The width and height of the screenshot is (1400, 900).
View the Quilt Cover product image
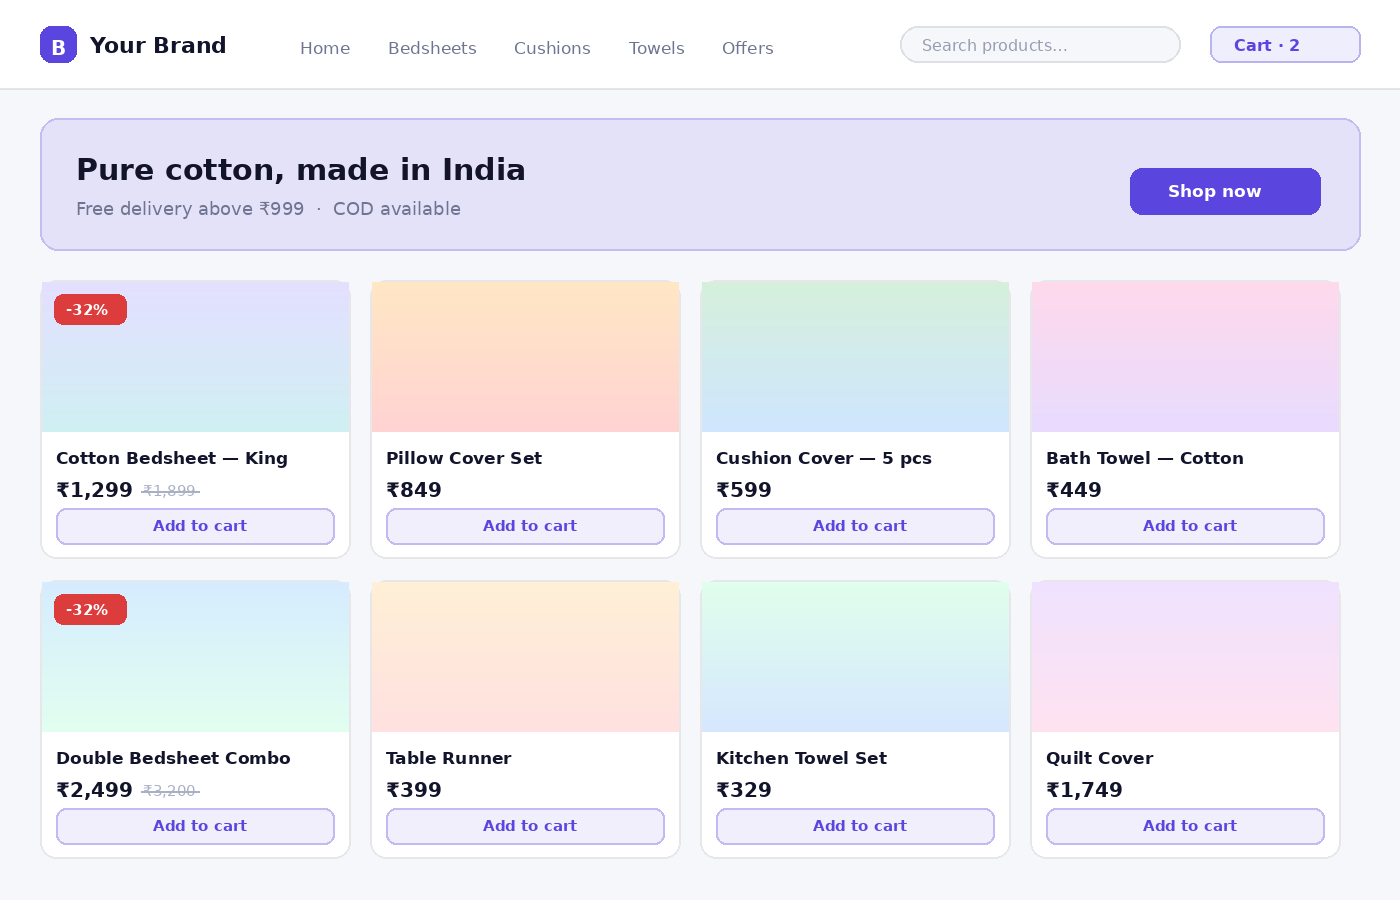coord(1185,657)
